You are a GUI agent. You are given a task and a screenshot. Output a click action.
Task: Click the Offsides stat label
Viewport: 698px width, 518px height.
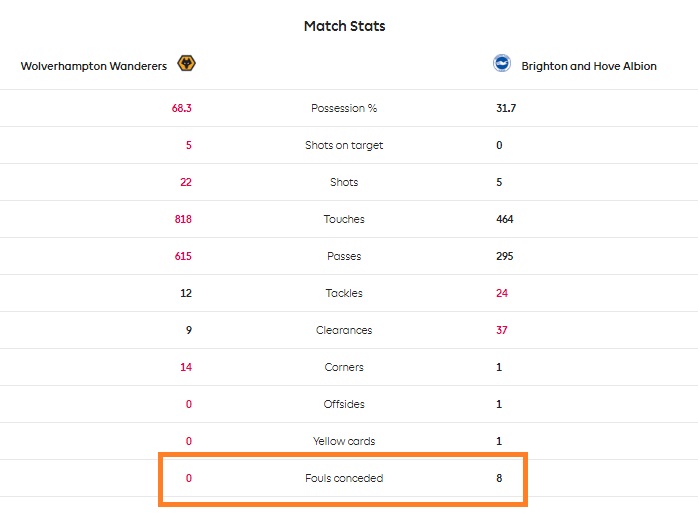(x=344, y=404)
